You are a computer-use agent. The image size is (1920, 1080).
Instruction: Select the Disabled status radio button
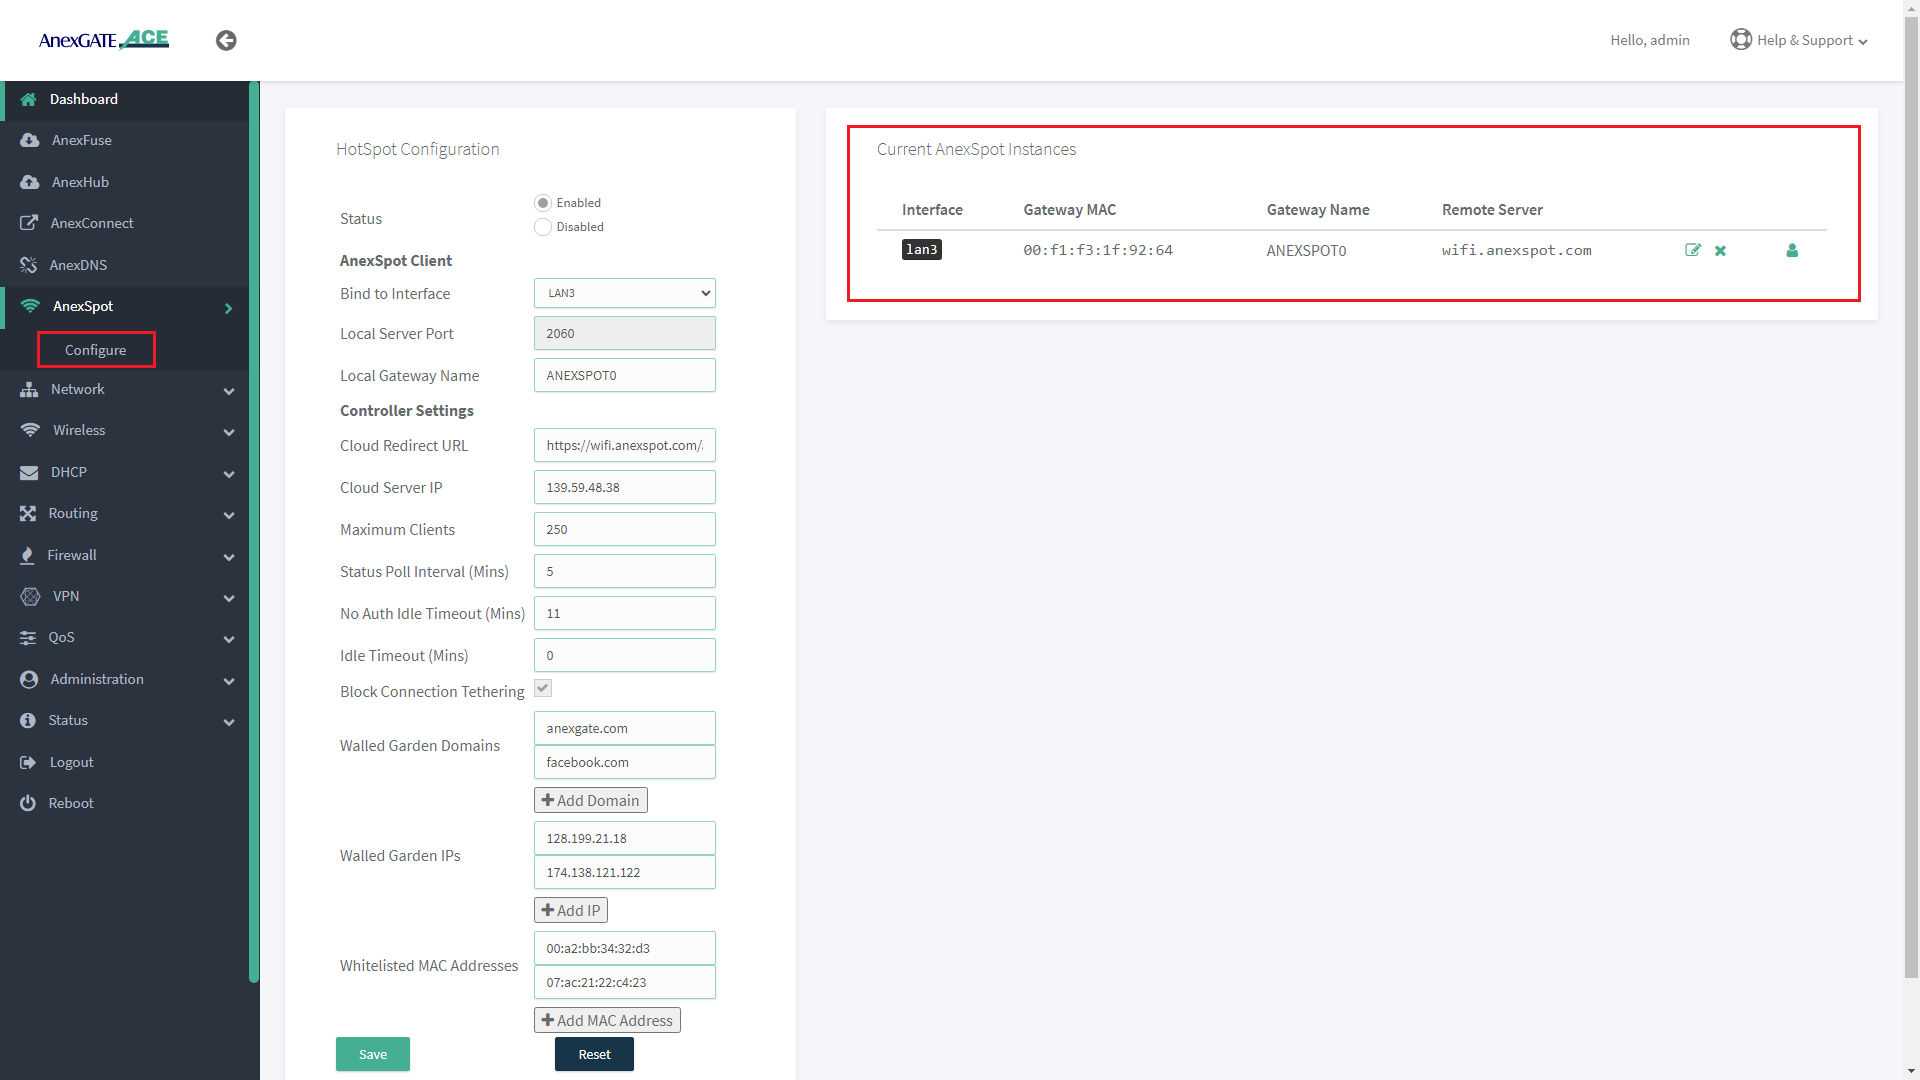(543, 227)
